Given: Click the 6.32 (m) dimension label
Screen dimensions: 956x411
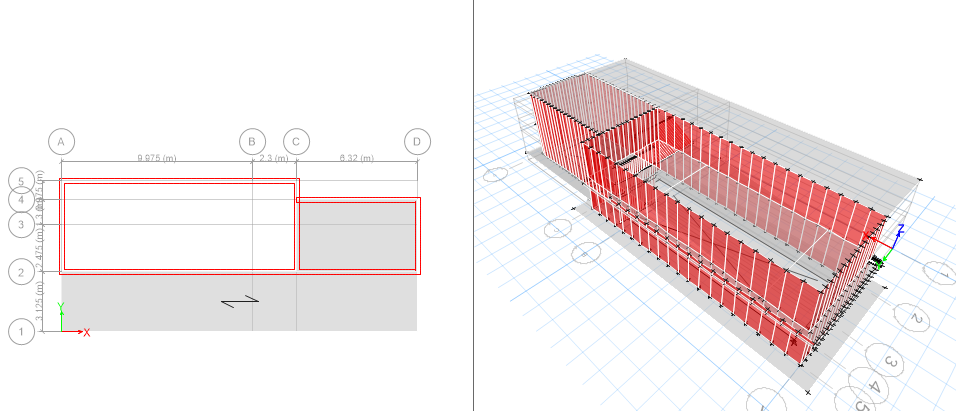Looking at the screenshot, I should tap(357, 158).
